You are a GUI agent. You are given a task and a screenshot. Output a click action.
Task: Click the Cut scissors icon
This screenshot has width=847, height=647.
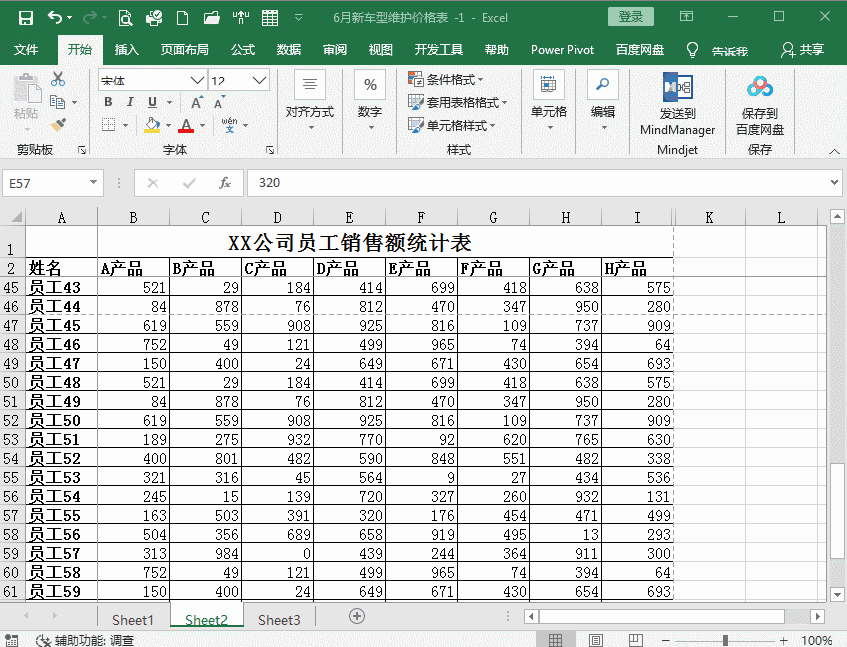pyautogui.click(x=58, y=79)
